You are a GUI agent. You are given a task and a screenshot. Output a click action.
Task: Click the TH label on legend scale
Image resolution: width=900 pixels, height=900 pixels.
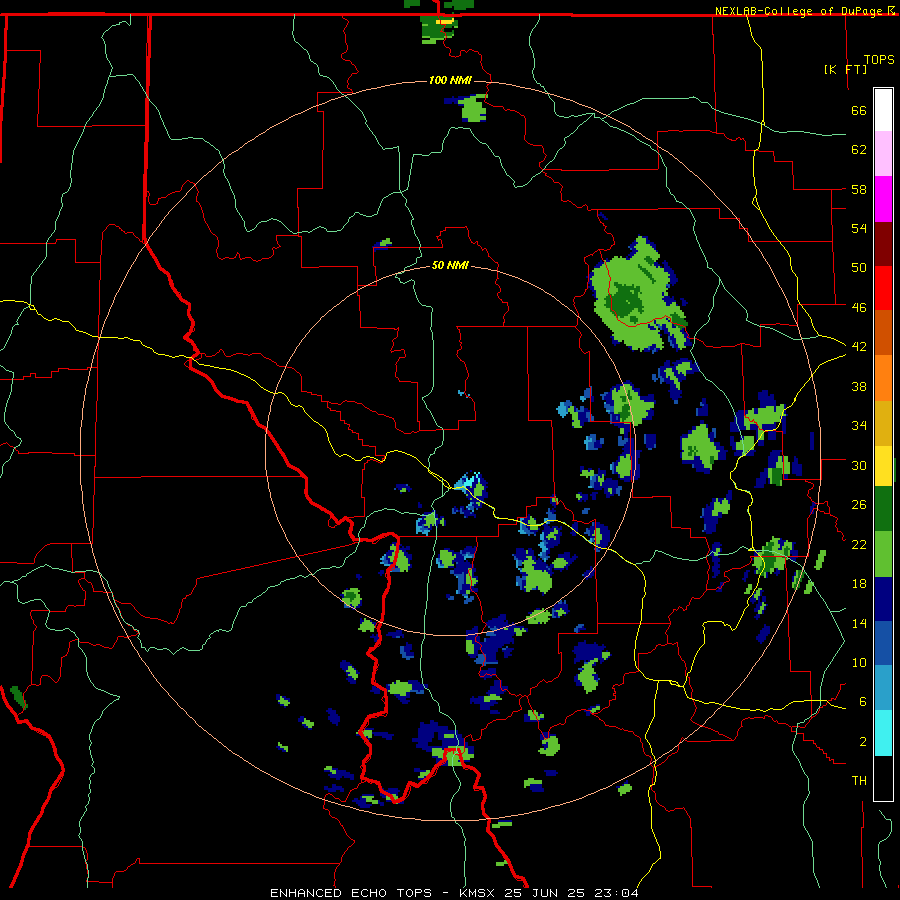[x=859, y=781]
